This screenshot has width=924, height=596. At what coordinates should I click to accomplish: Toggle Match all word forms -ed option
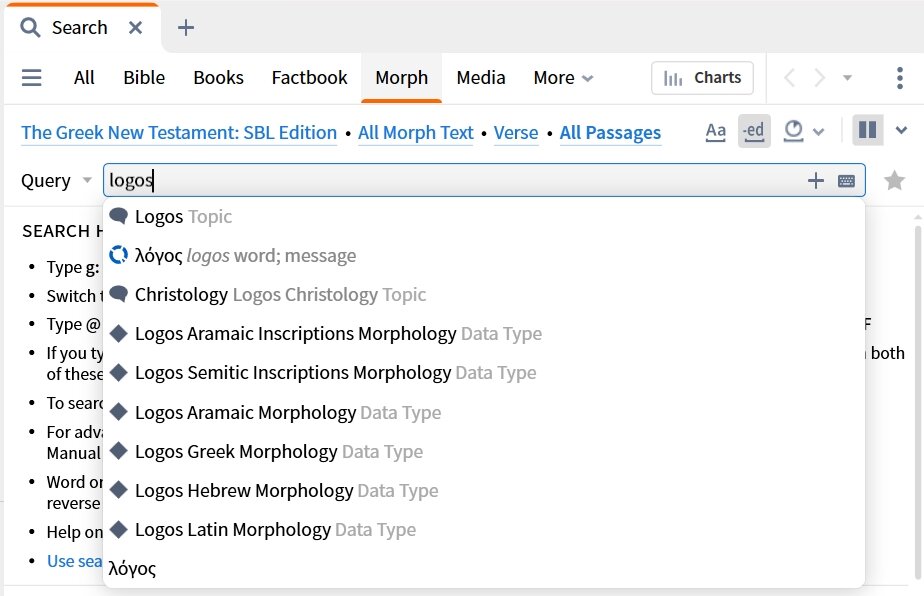tap(754, 131)
